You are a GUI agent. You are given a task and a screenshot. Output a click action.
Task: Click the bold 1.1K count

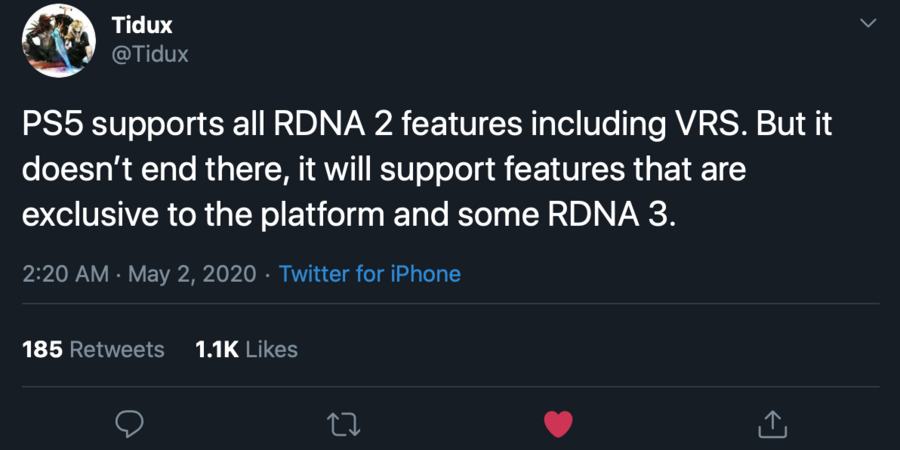(217, 349)
